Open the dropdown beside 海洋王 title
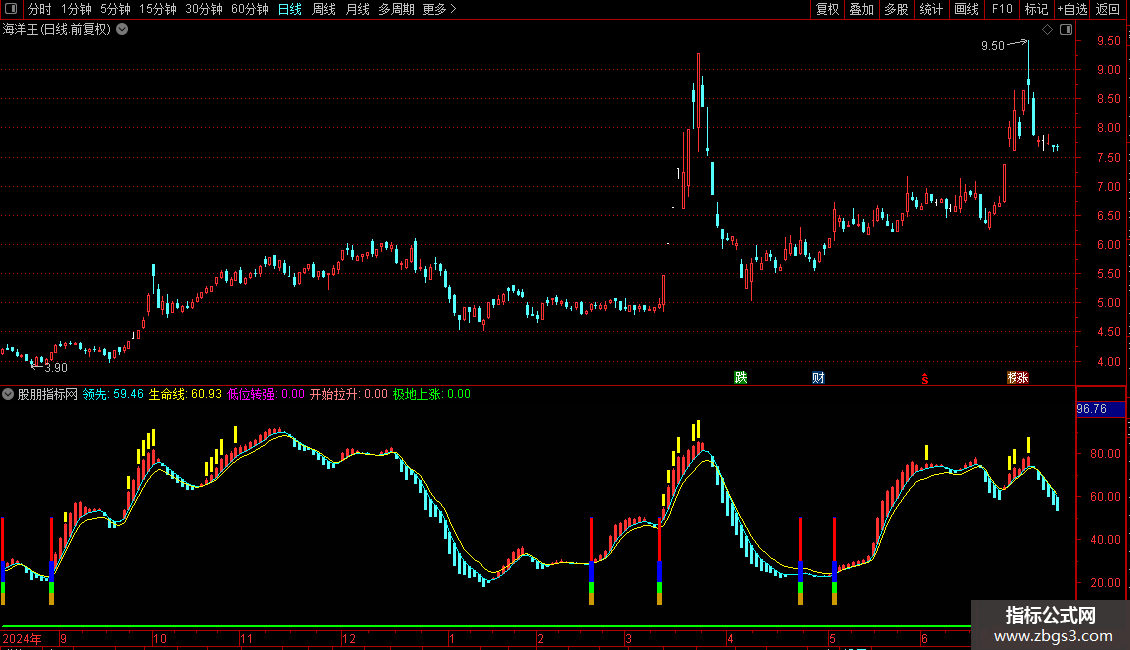The height and width of the screenshot is (650, 1130). click(x=123, y=29)
